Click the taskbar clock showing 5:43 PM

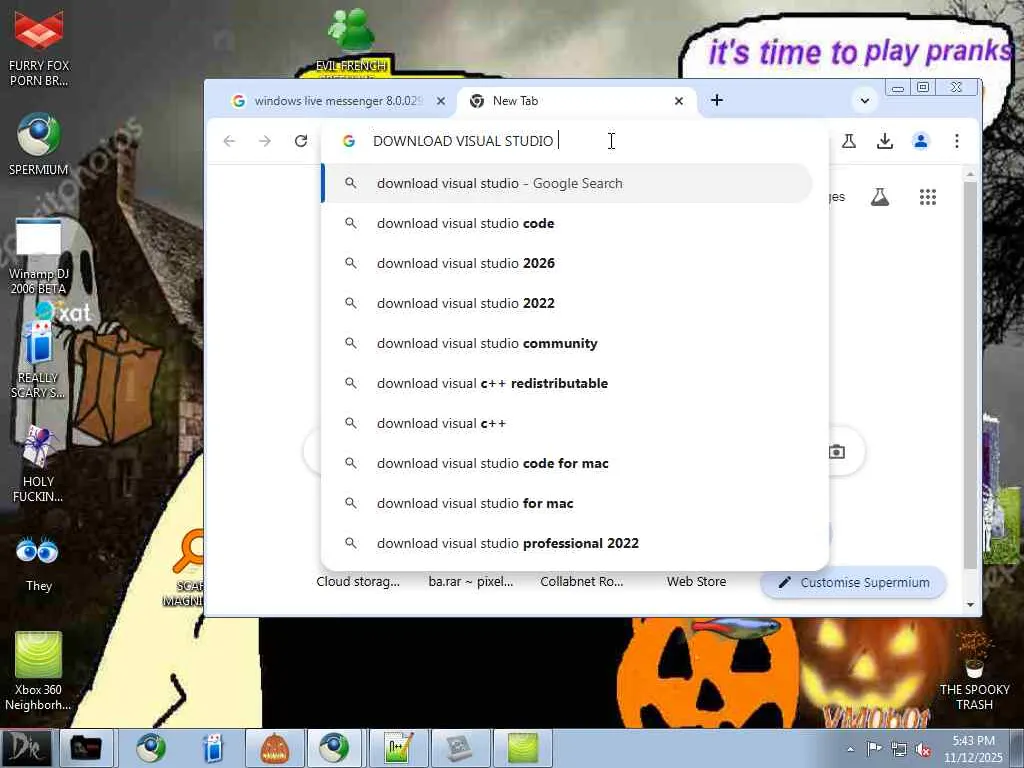click(x=973, y=748)
